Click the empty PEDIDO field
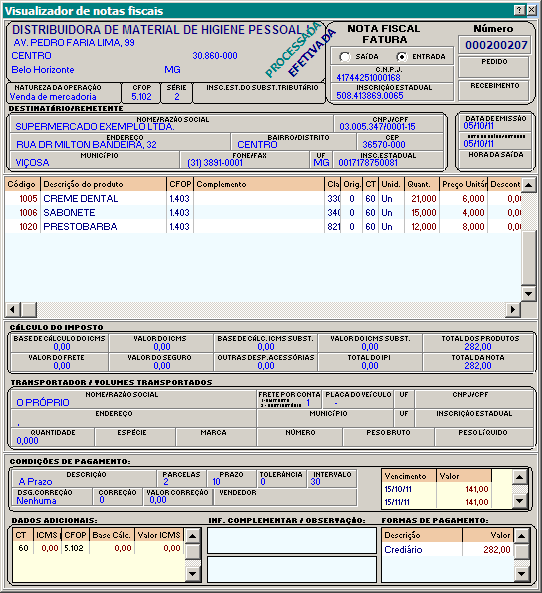This screenshot has width=542, height=593. click(x=494, y=67)
